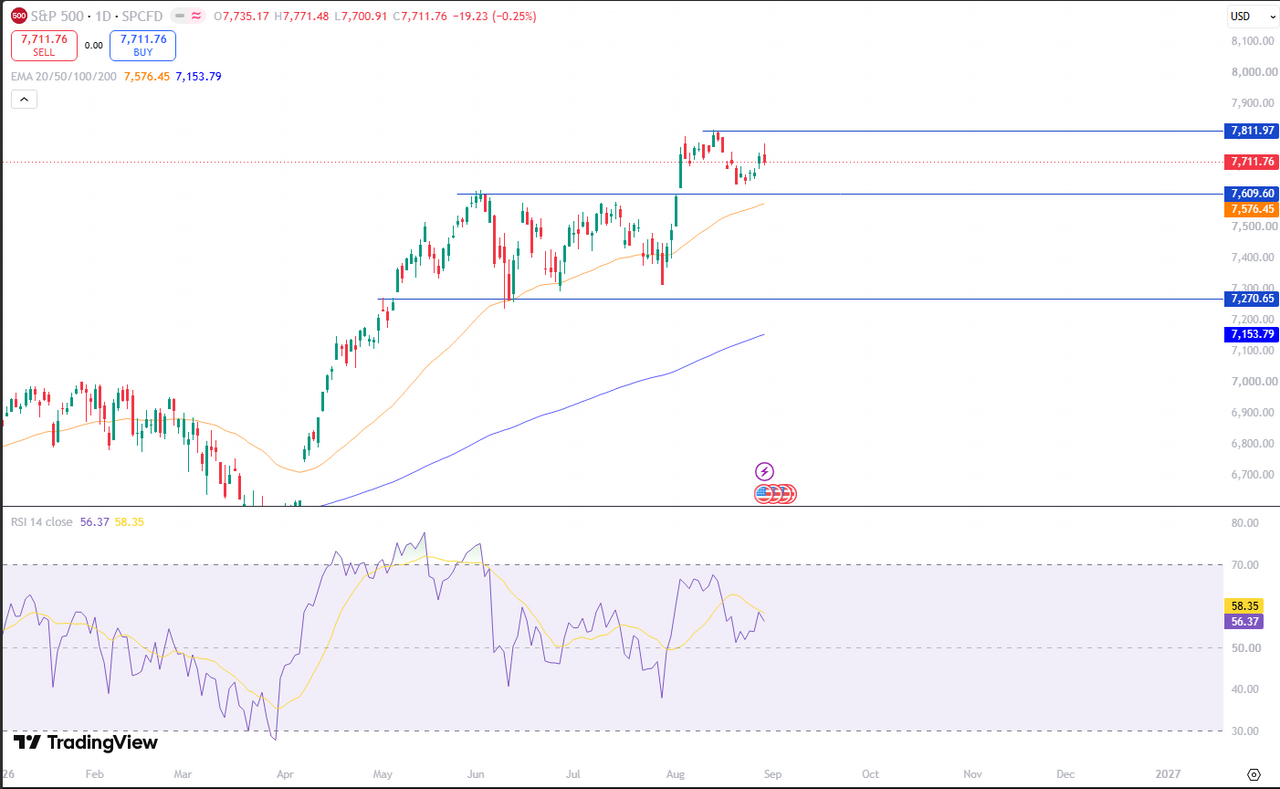The width and height of the screenshot is (1280, 789).
Task: Open the purple lightning bolt event marker
Action: coord(764,471)
